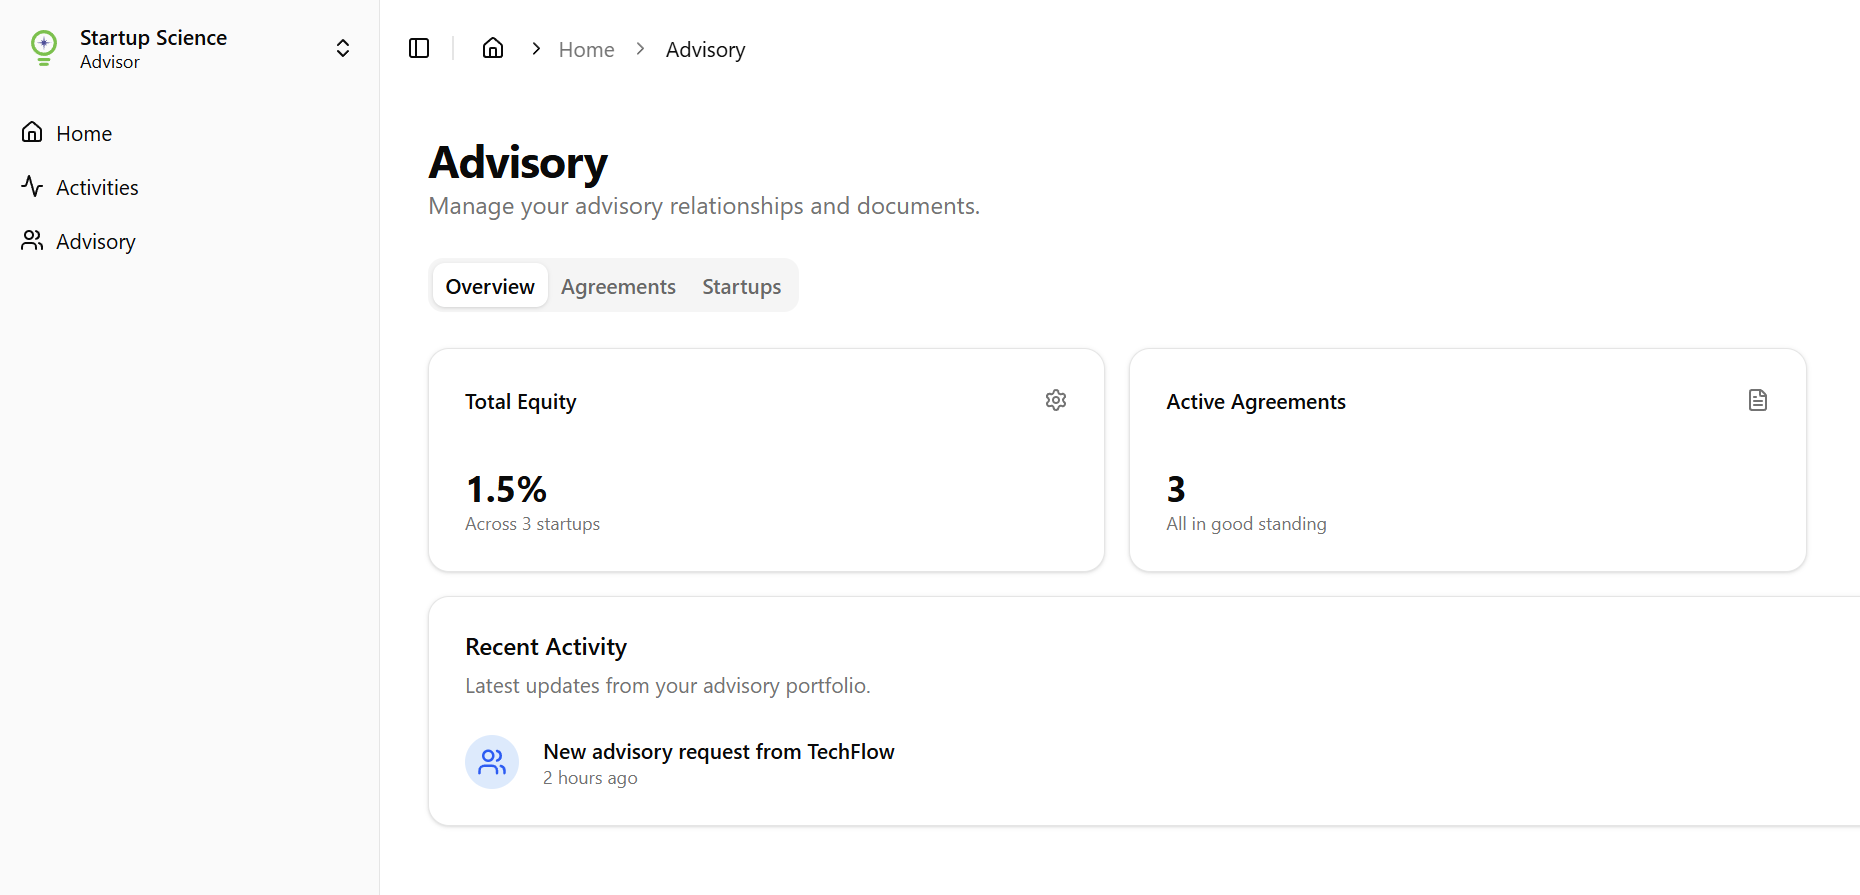This screenshot has width=1860, height=895.
Task: Toggle the sidebar panel icon
Action: (419, 48)
